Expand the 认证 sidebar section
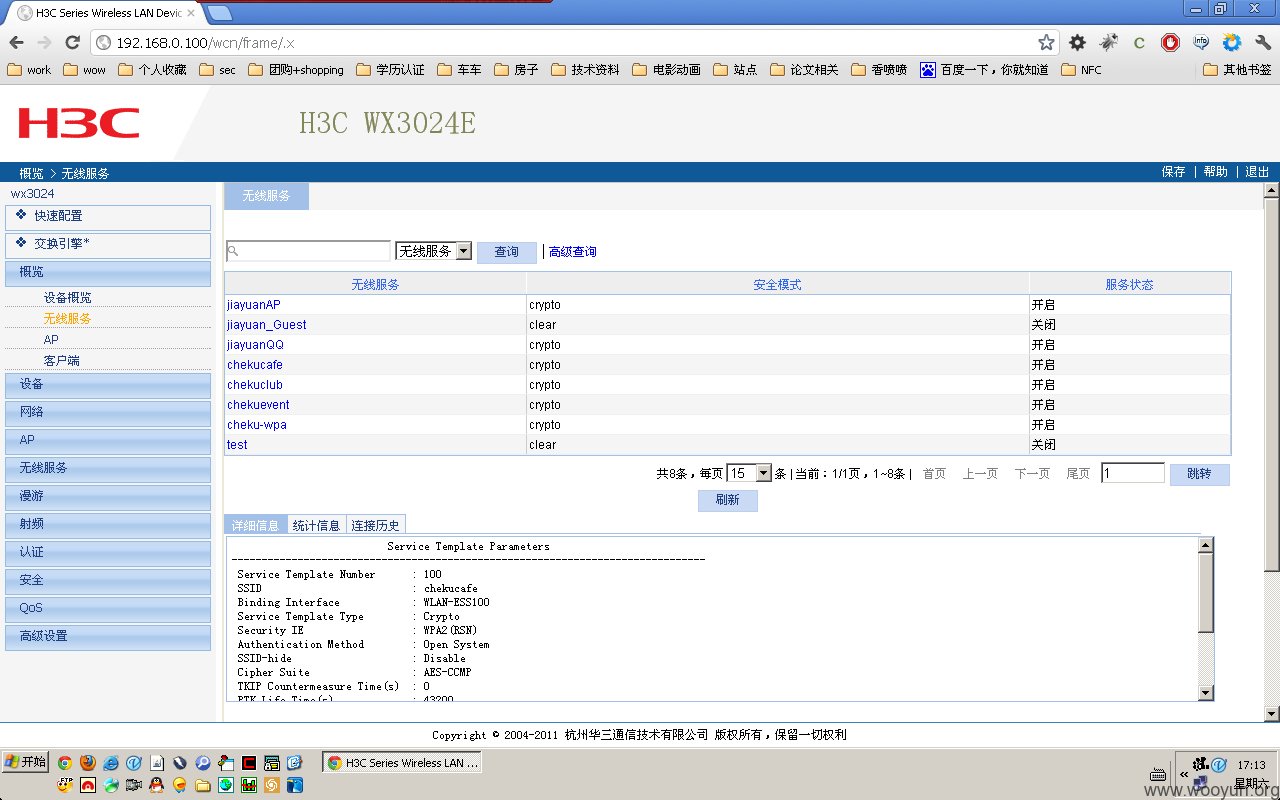 (x=108, y=553)
